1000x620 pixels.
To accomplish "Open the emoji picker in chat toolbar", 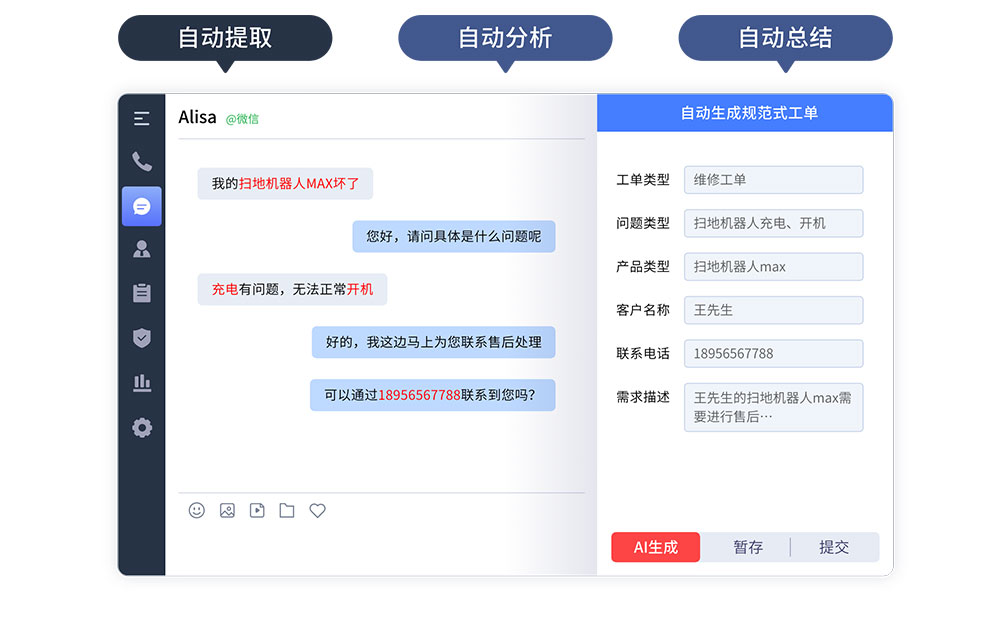I will 196,511.
